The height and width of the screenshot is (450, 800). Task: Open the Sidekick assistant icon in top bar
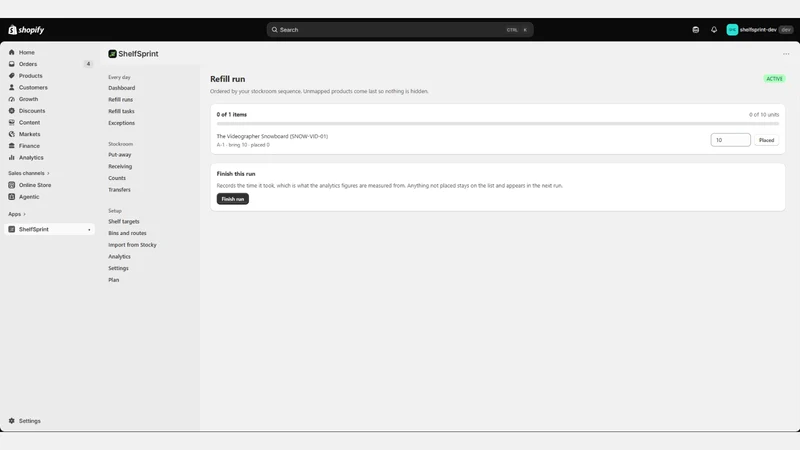695,30
